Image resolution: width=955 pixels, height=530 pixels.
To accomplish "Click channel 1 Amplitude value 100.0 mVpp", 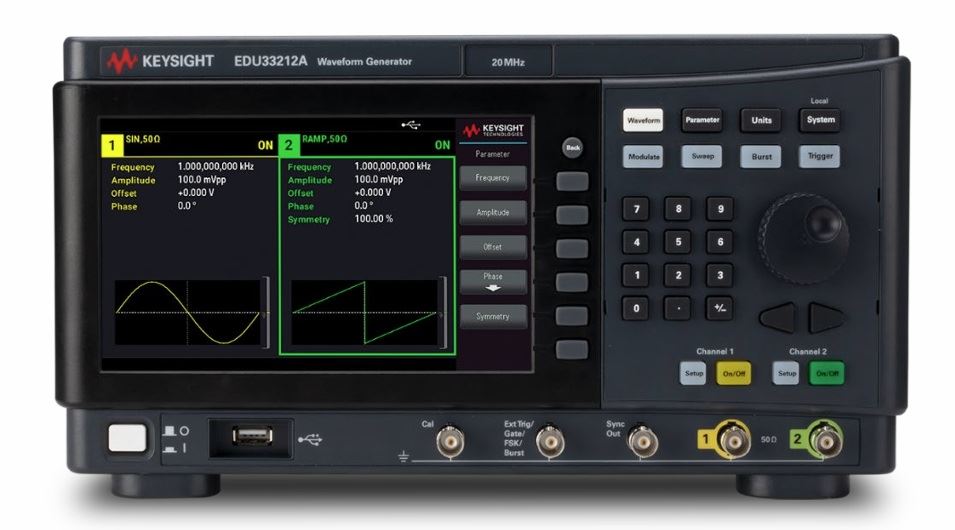I will pos(202,180).
